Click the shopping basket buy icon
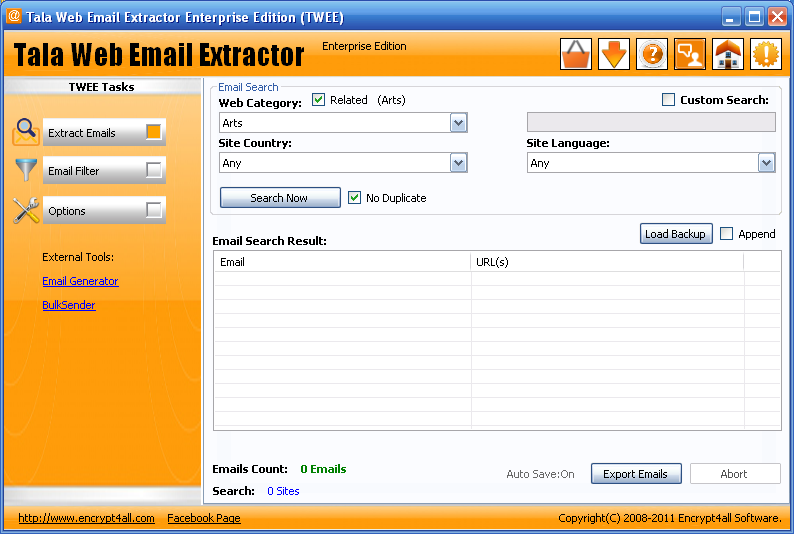The image size is (794, 534). [576, 54]
